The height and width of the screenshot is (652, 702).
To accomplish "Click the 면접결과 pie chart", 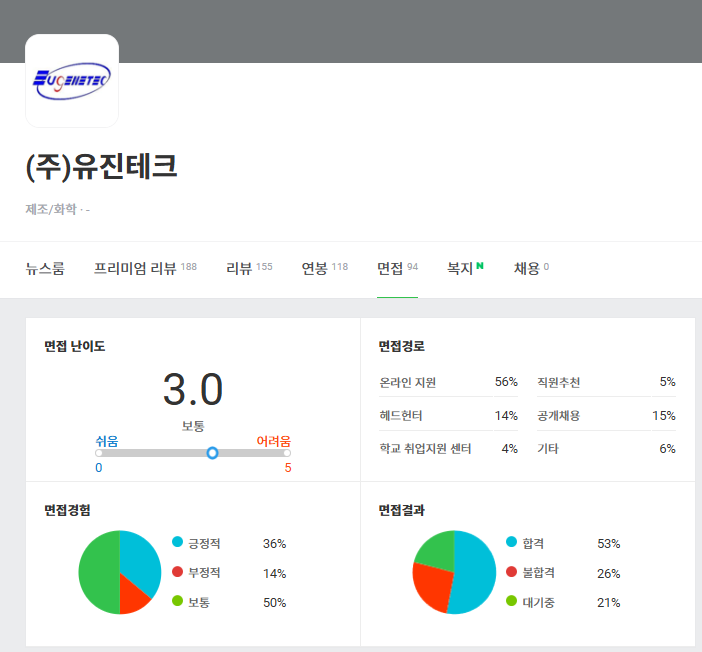I will pos(454,572).
